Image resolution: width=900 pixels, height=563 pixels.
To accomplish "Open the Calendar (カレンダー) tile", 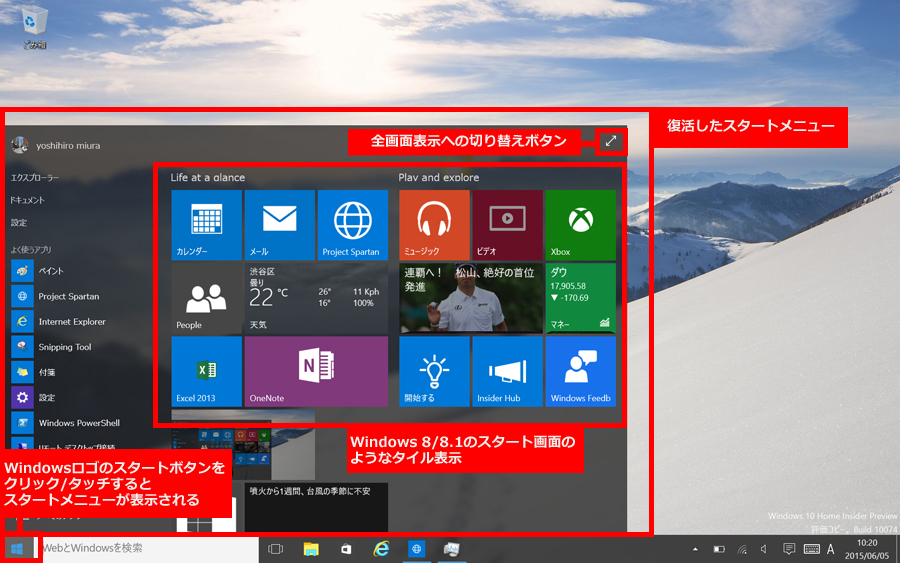I will [207, 225].
